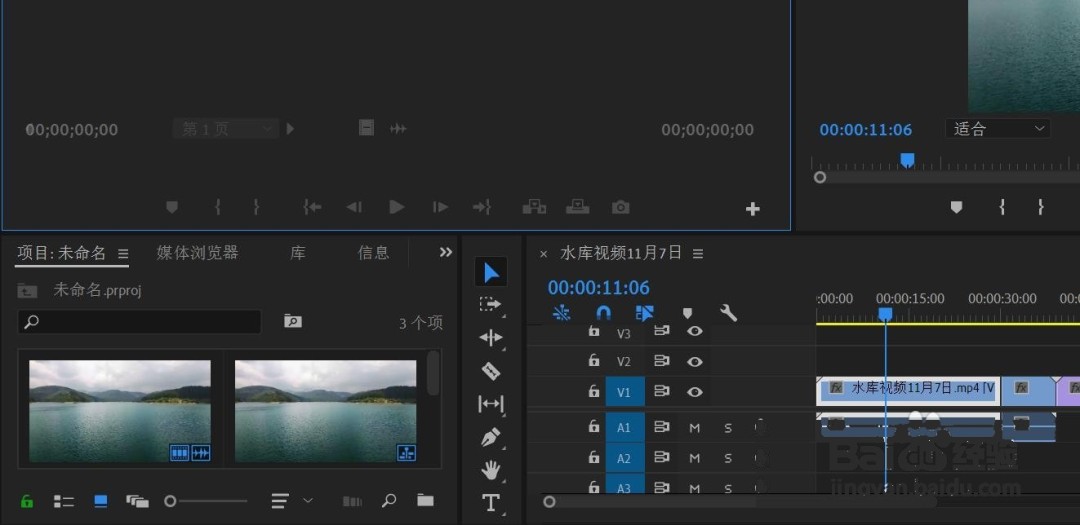
Task: Toggle Snap in the timeline
Action: coord(603,313)
